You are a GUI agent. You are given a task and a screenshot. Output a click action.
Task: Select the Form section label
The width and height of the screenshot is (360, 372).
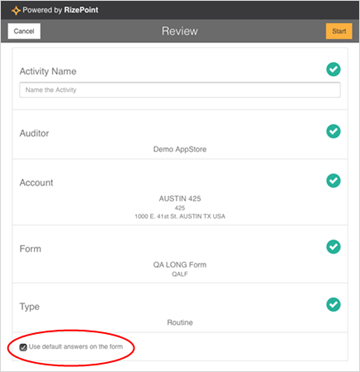[x=30, y=249]
